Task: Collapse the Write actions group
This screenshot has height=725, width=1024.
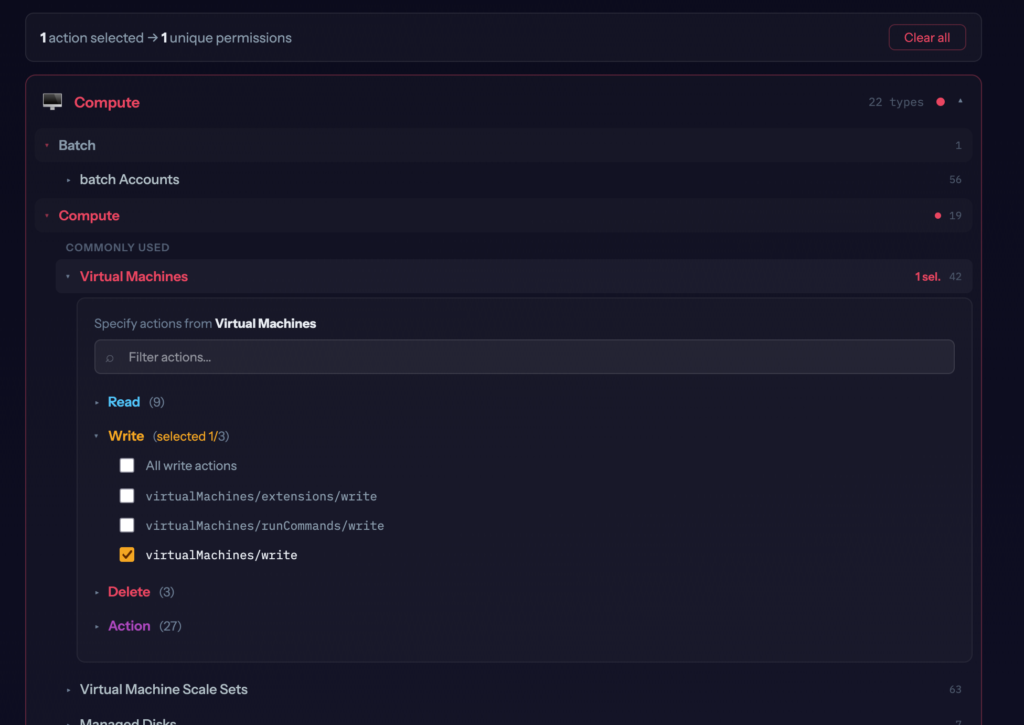Action: pos(125,436)
